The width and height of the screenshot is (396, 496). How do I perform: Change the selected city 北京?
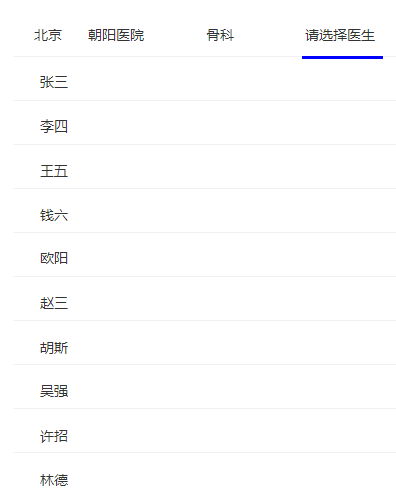coord(48,35)
